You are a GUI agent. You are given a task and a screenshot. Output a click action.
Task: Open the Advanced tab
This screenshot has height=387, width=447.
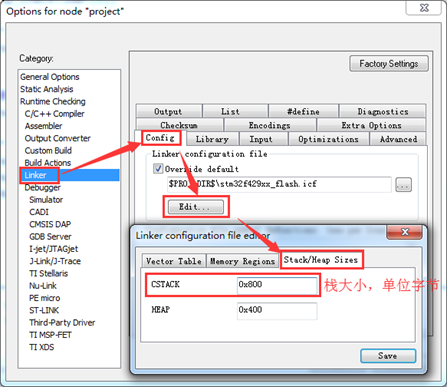398,139
